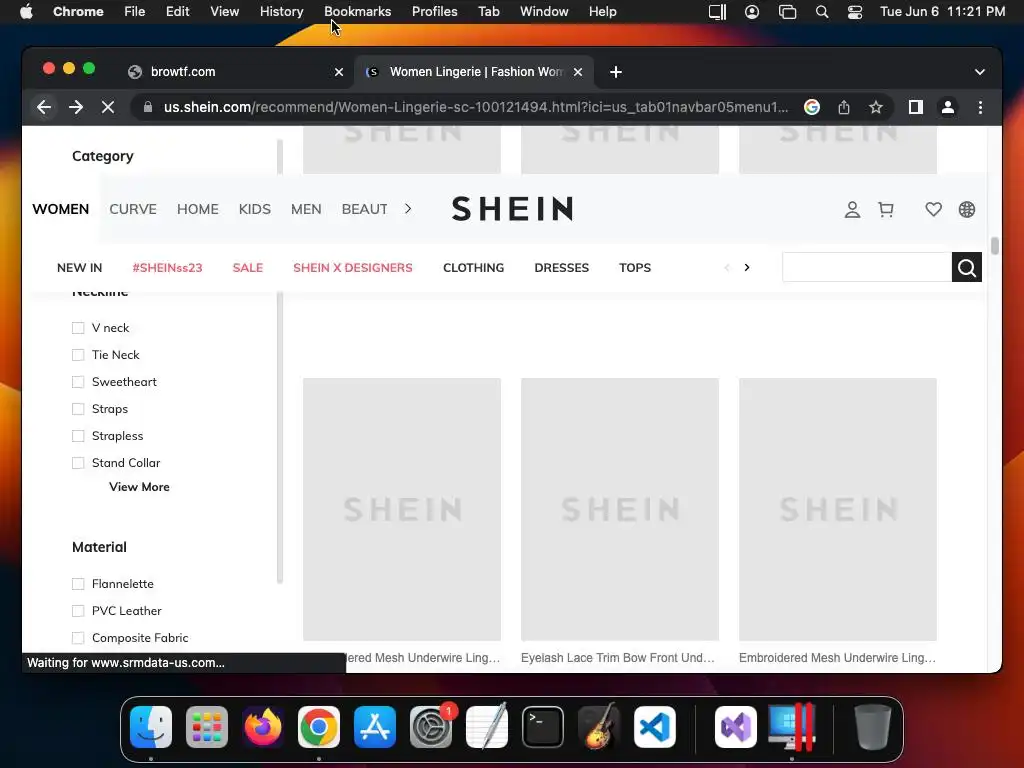Screen dimensions: 1024x768
Task: Click the Google icon in address bar
Action: point(812,107)
